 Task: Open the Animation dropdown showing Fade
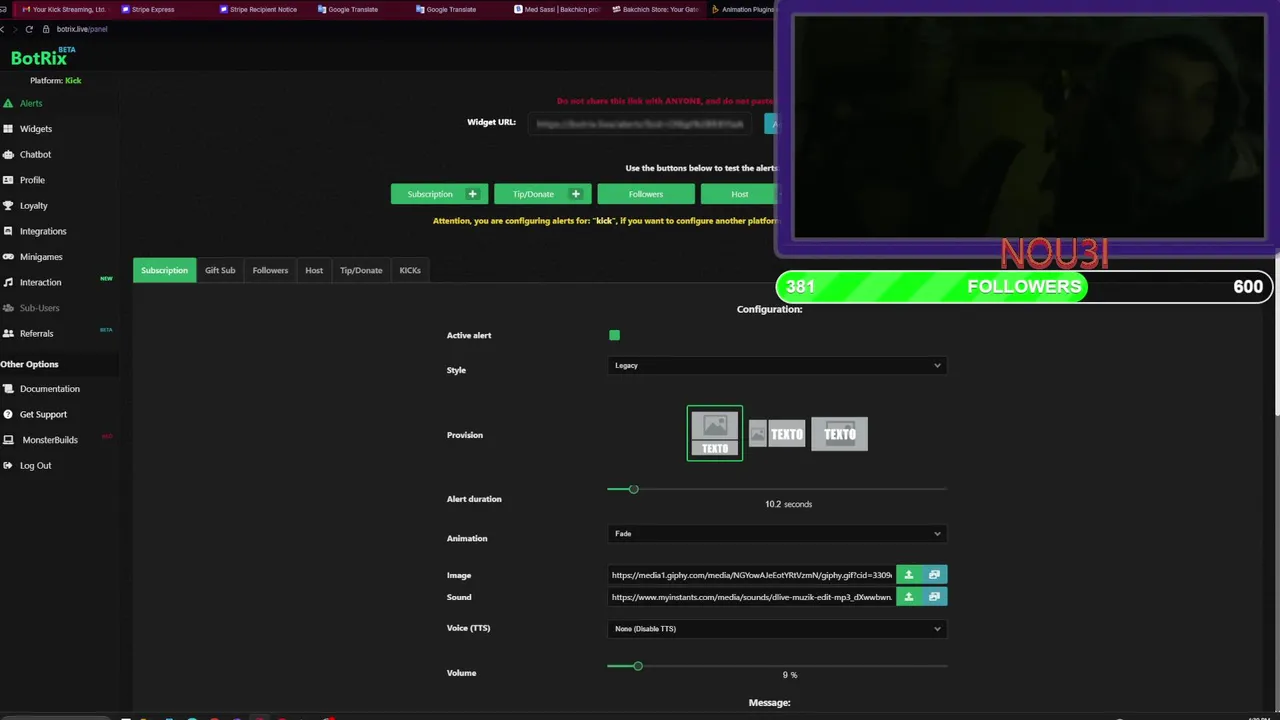coord(777,533)
